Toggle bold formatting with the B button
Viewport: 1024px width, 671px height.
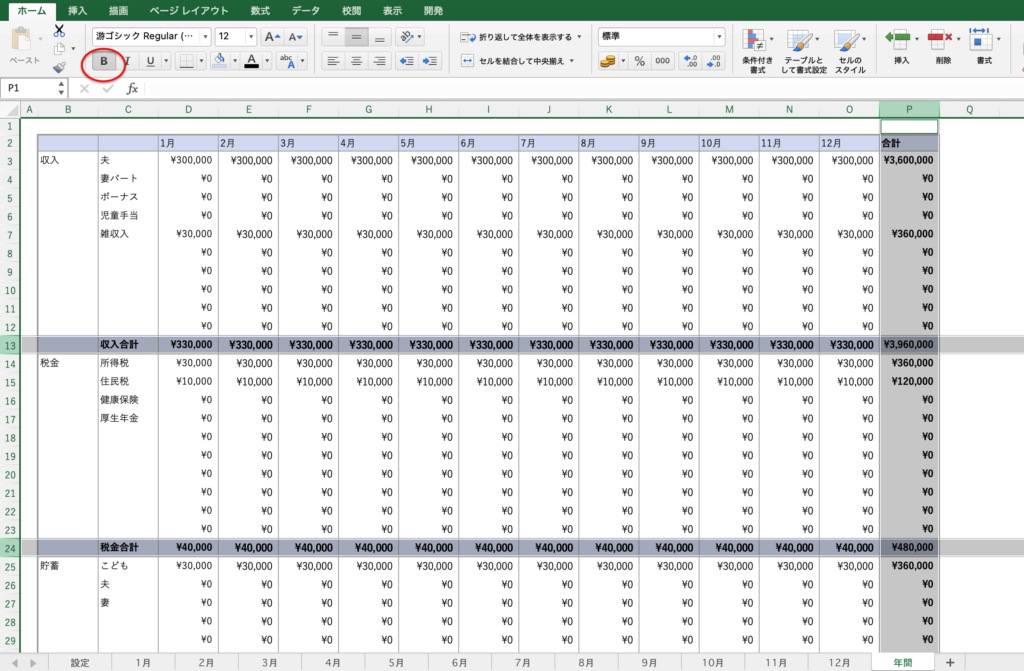coord(104,61)
